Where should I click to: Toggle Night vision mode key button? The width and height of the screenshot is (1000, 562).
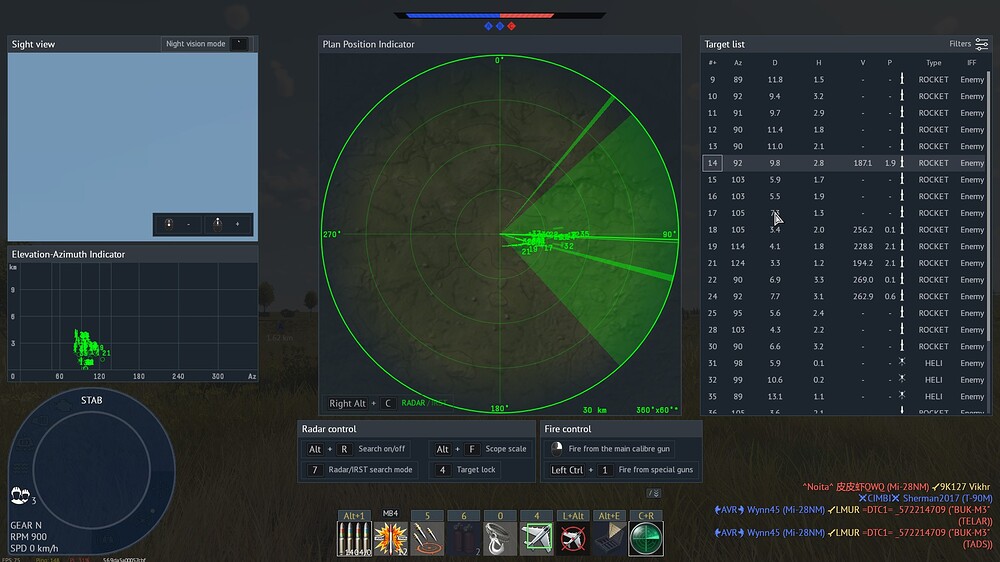point(239,43)
